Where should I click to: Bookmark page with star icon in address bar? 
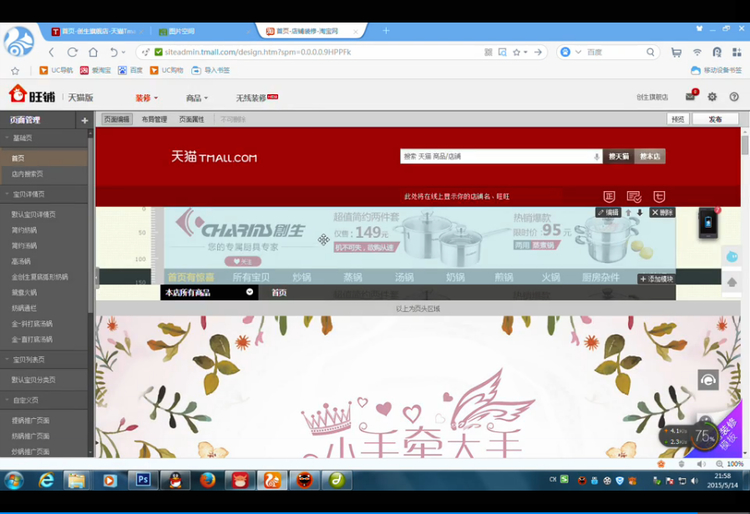tap(517, 52)
